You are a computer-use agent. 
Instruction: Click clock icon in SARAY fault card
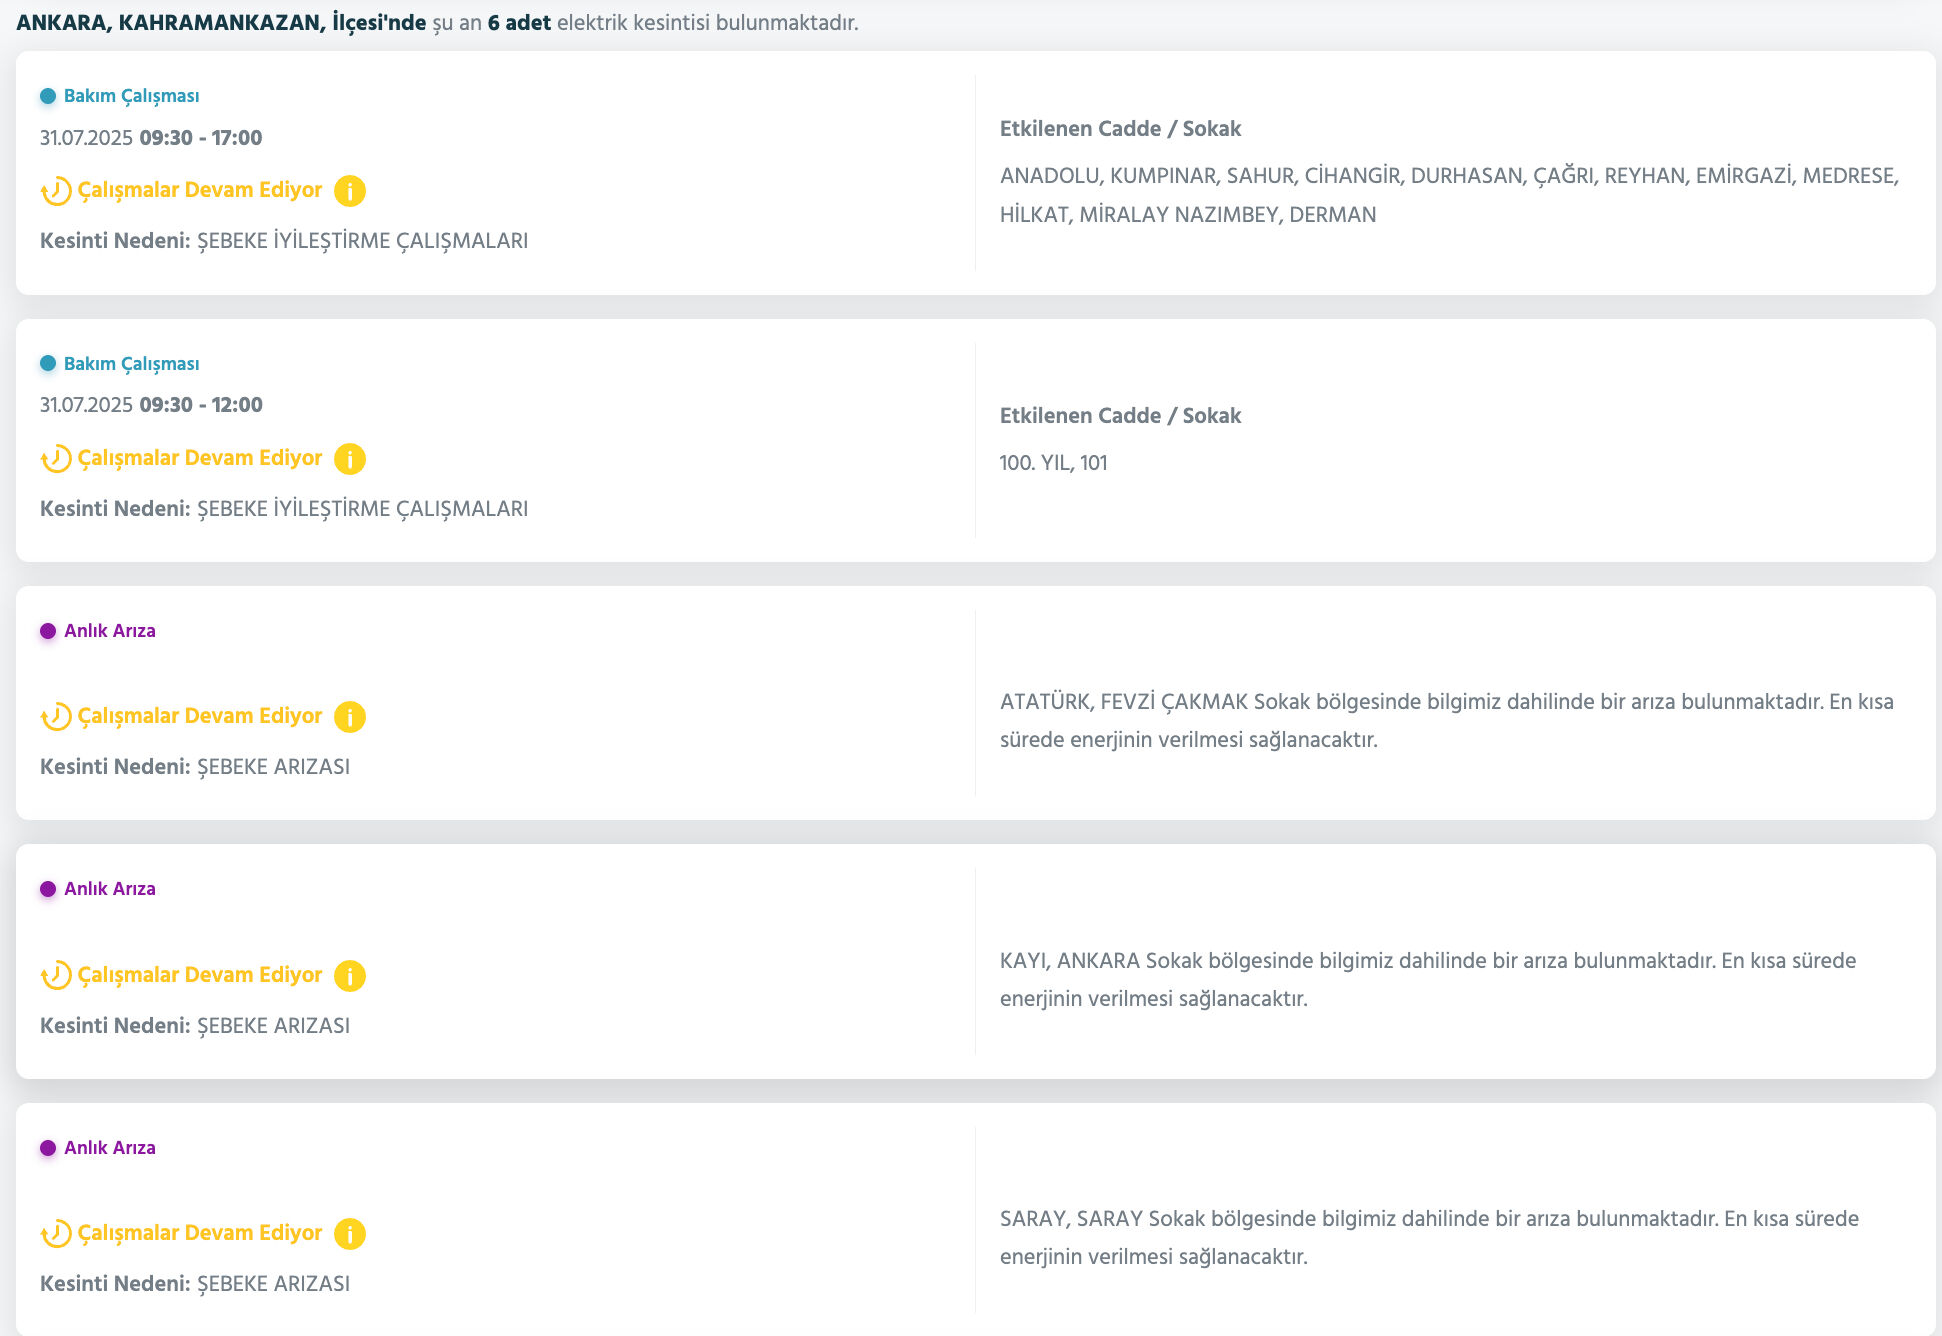coord(56,1234)
